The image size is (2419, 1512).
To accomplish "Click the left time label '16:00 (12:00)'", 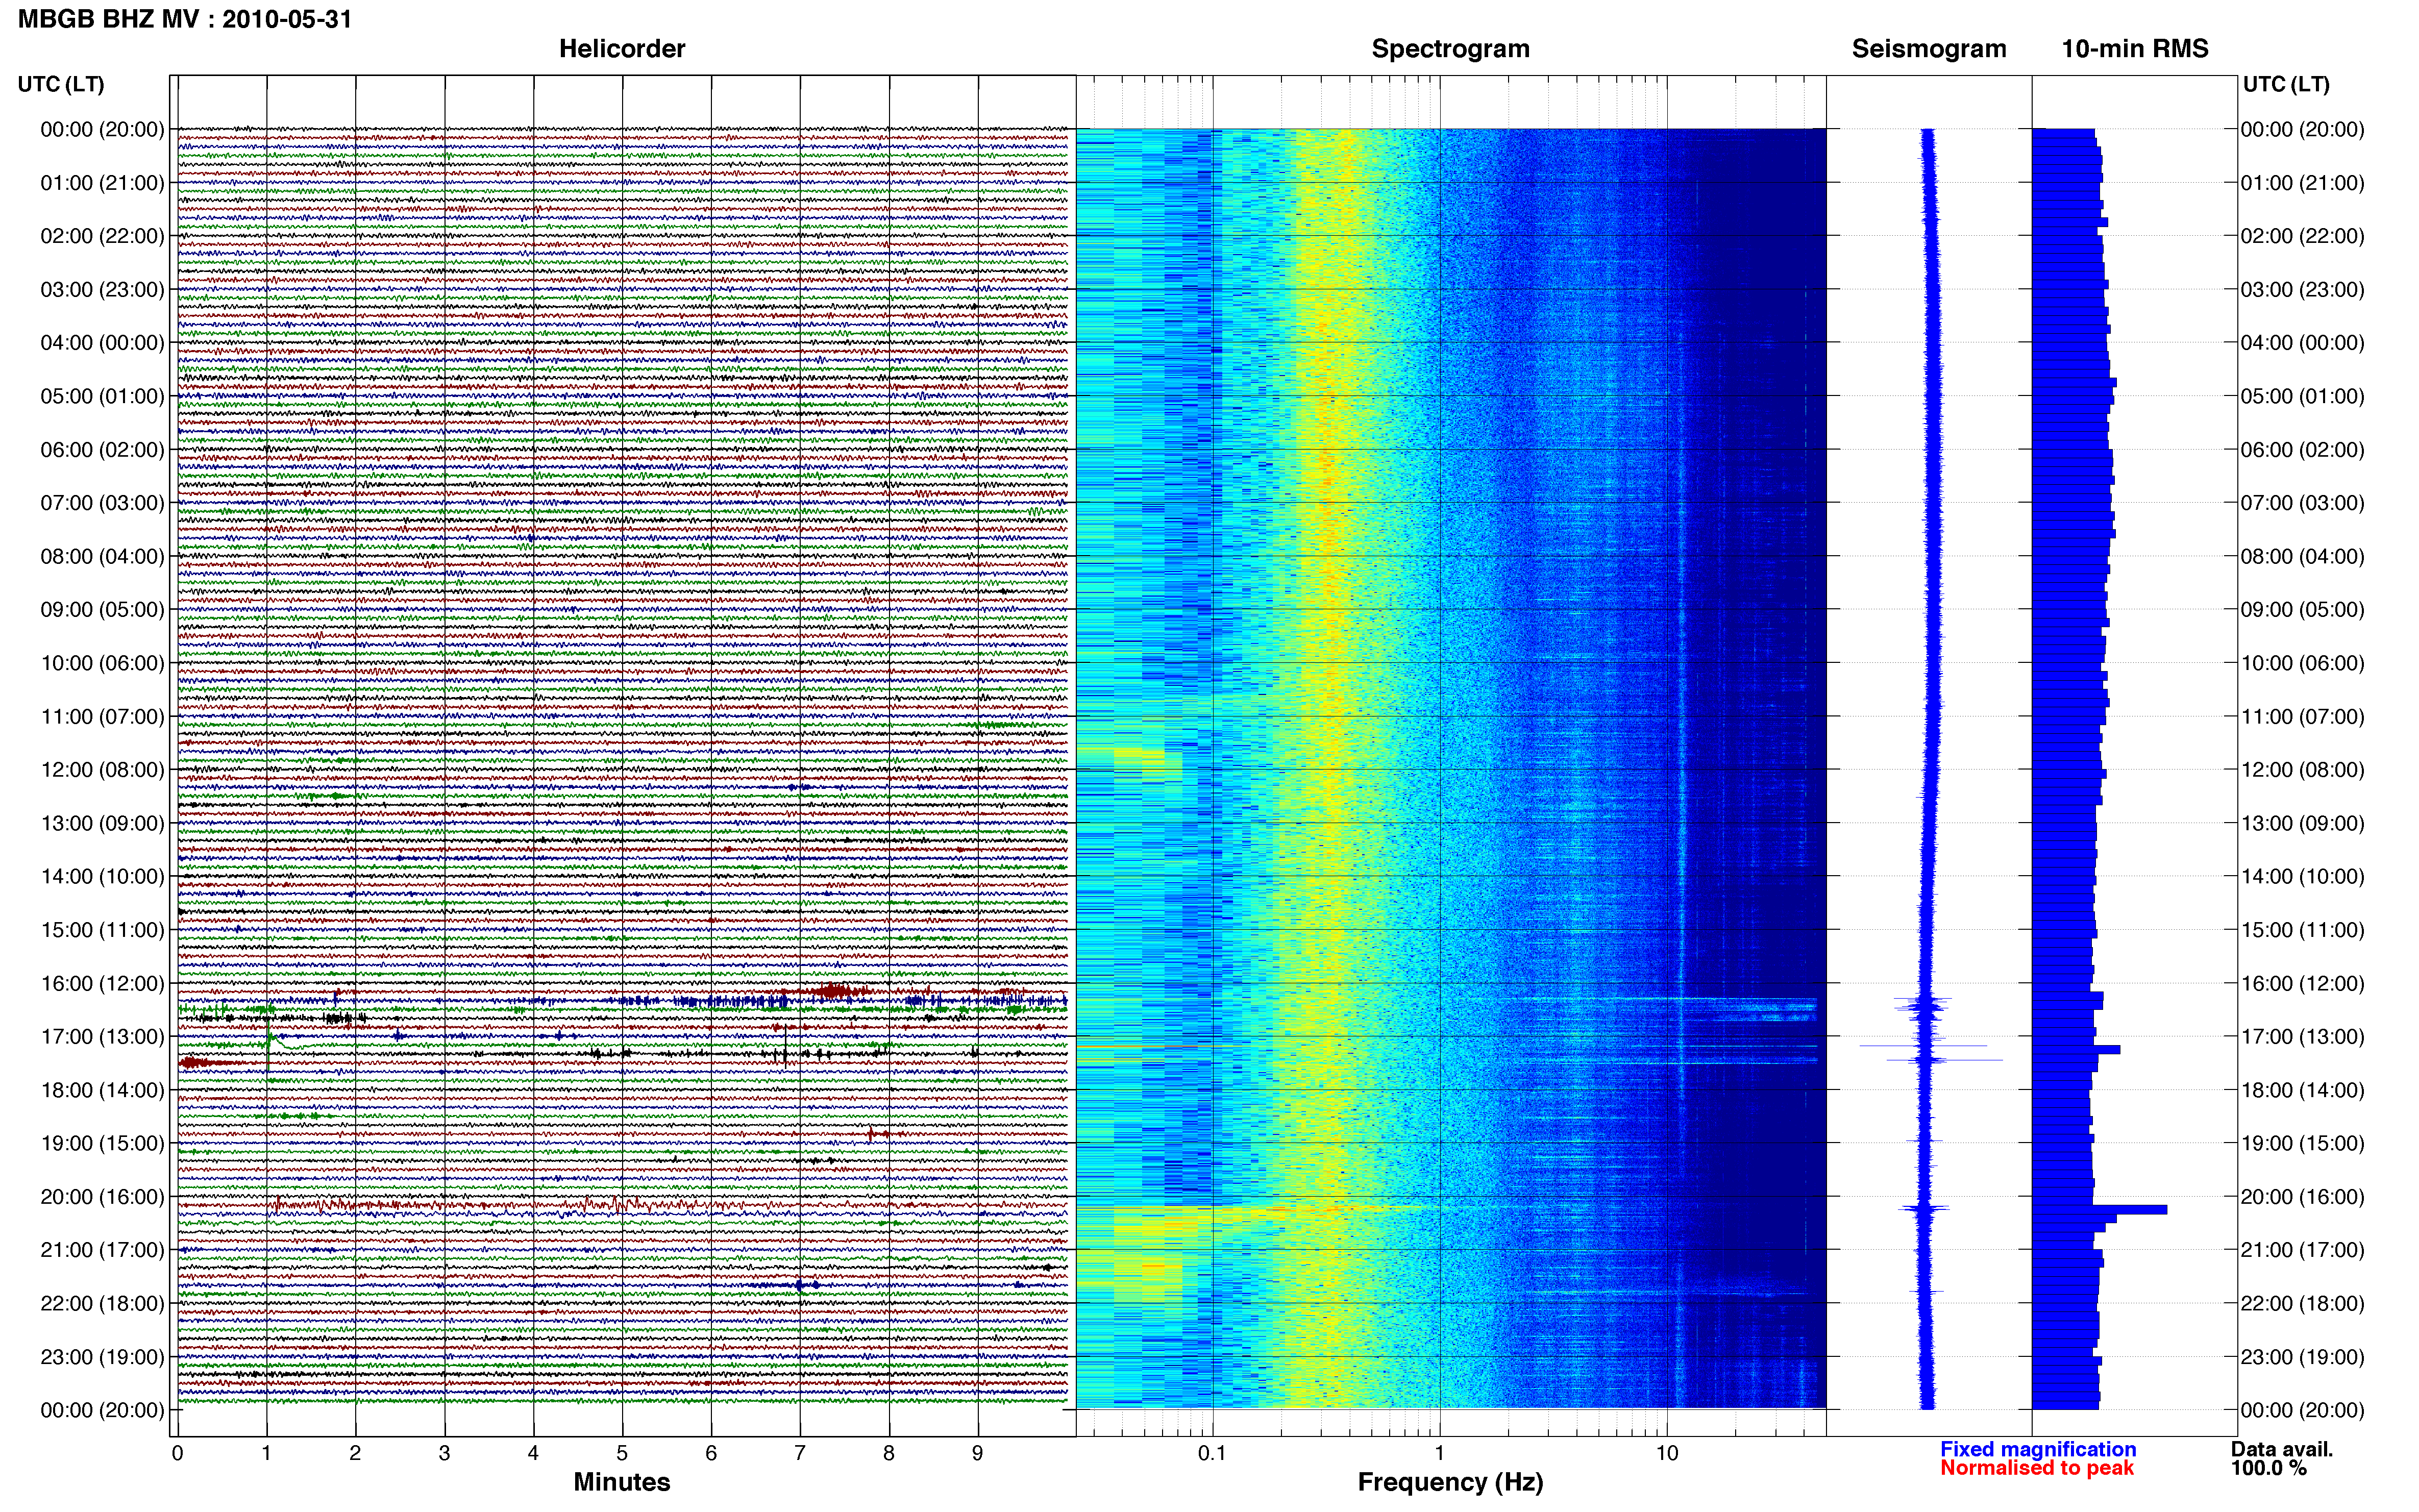I will 102,983.
